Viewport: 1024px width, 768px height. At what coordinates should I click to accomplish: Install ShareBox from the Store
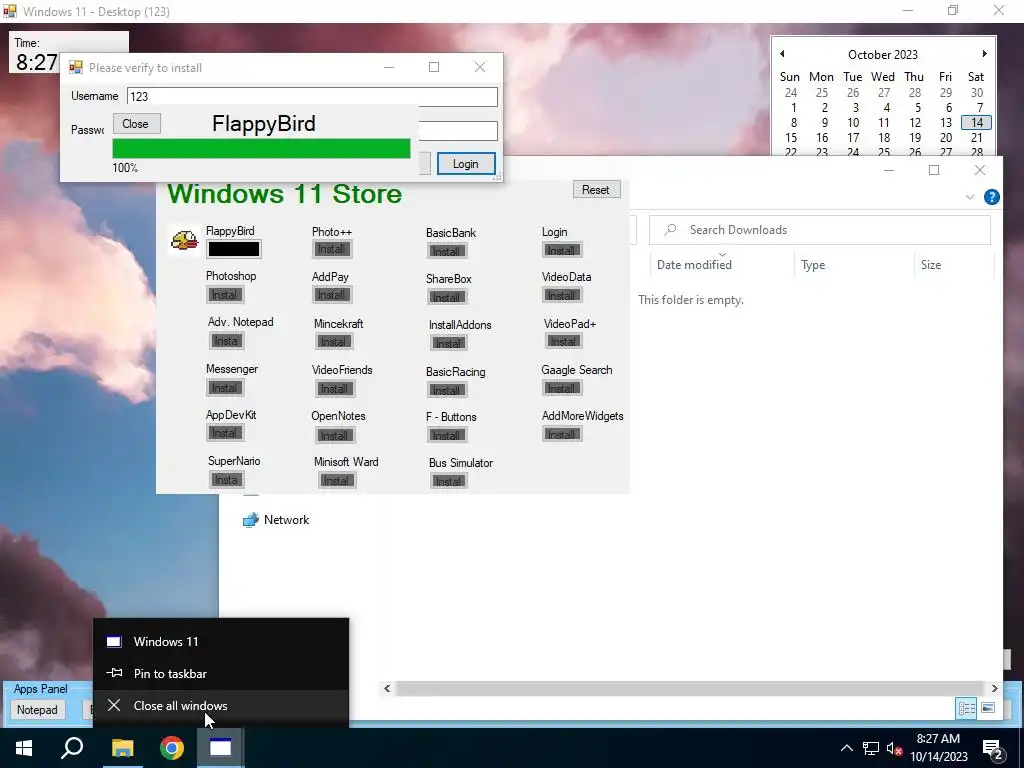pyautogui.click(x=447, y=297)
